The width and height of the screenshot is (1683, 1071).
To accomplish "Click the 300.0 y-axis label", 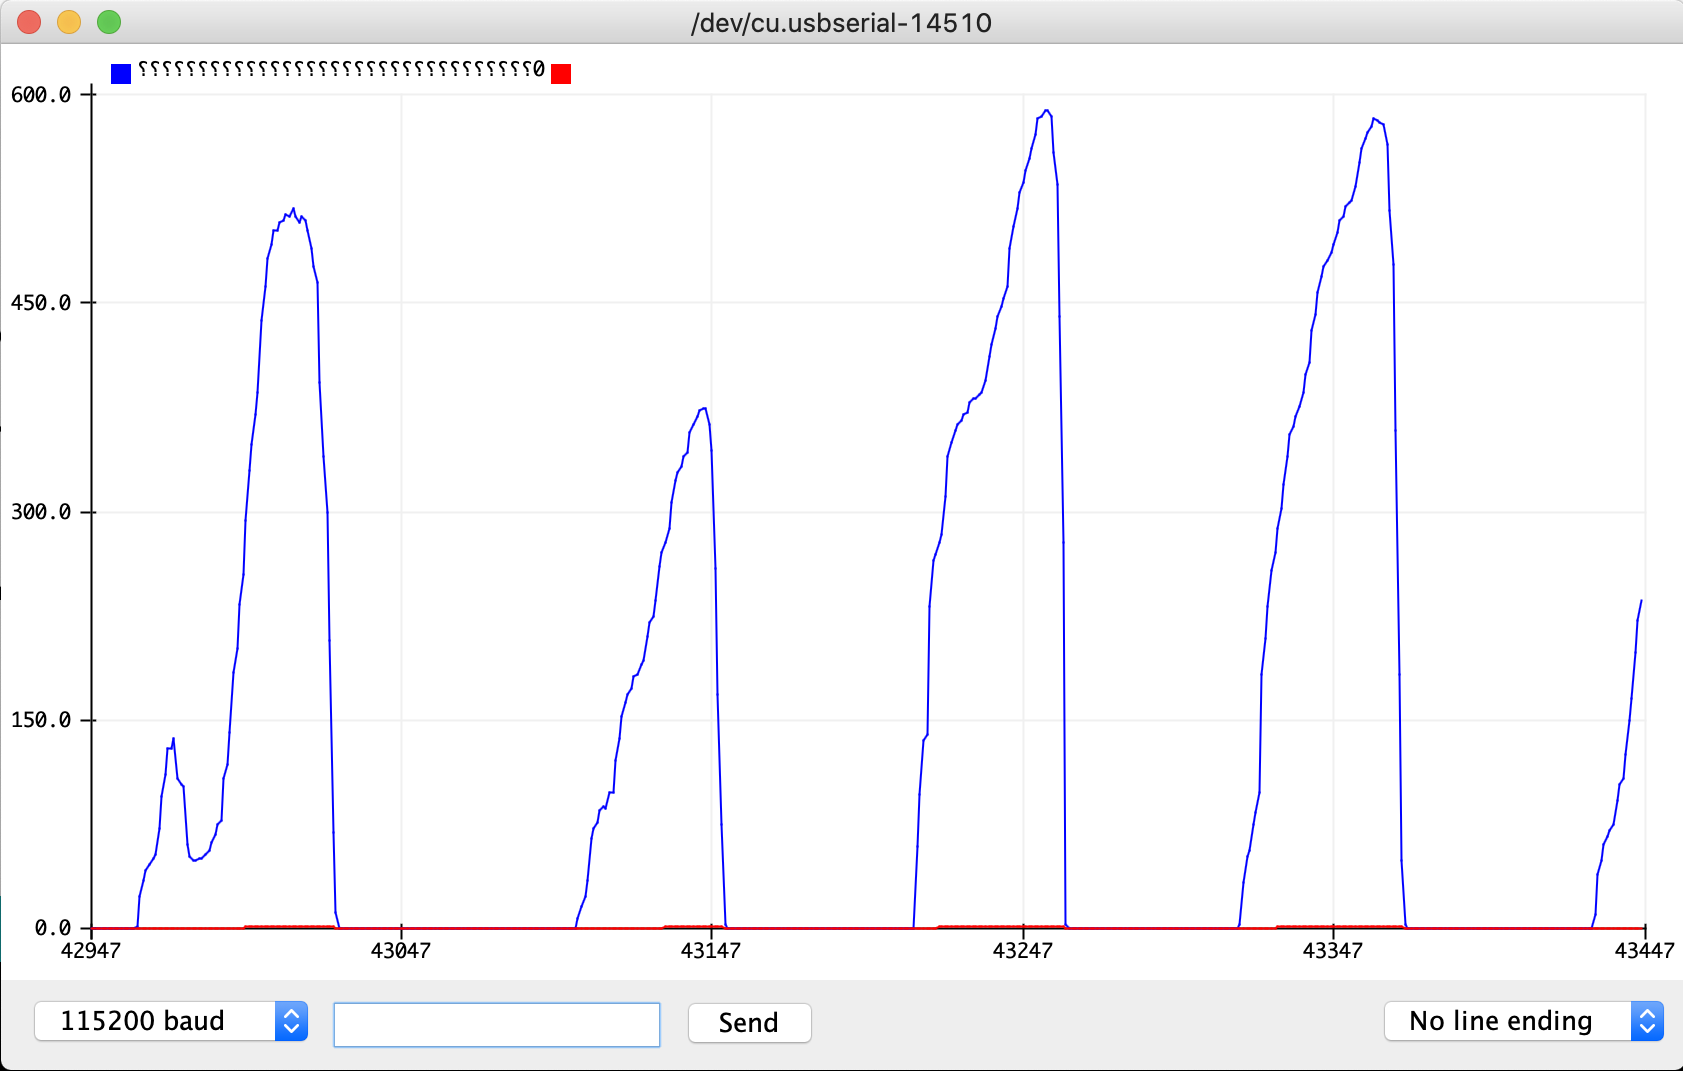I will pos(41,512).
